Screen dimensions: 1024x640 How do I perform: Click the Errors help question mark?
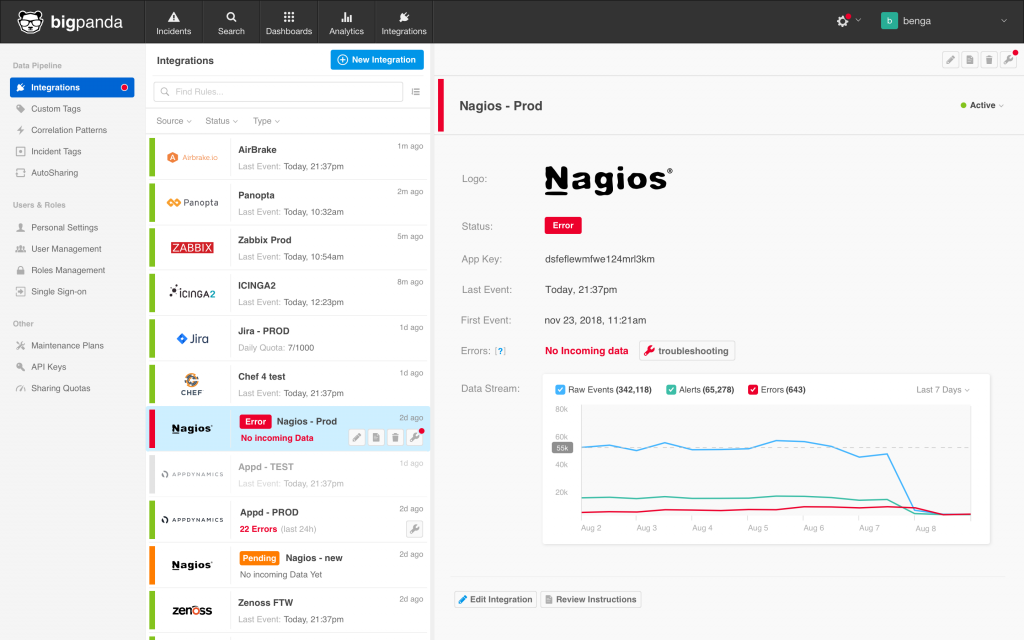pyautogui.click(x=500, y=351)
